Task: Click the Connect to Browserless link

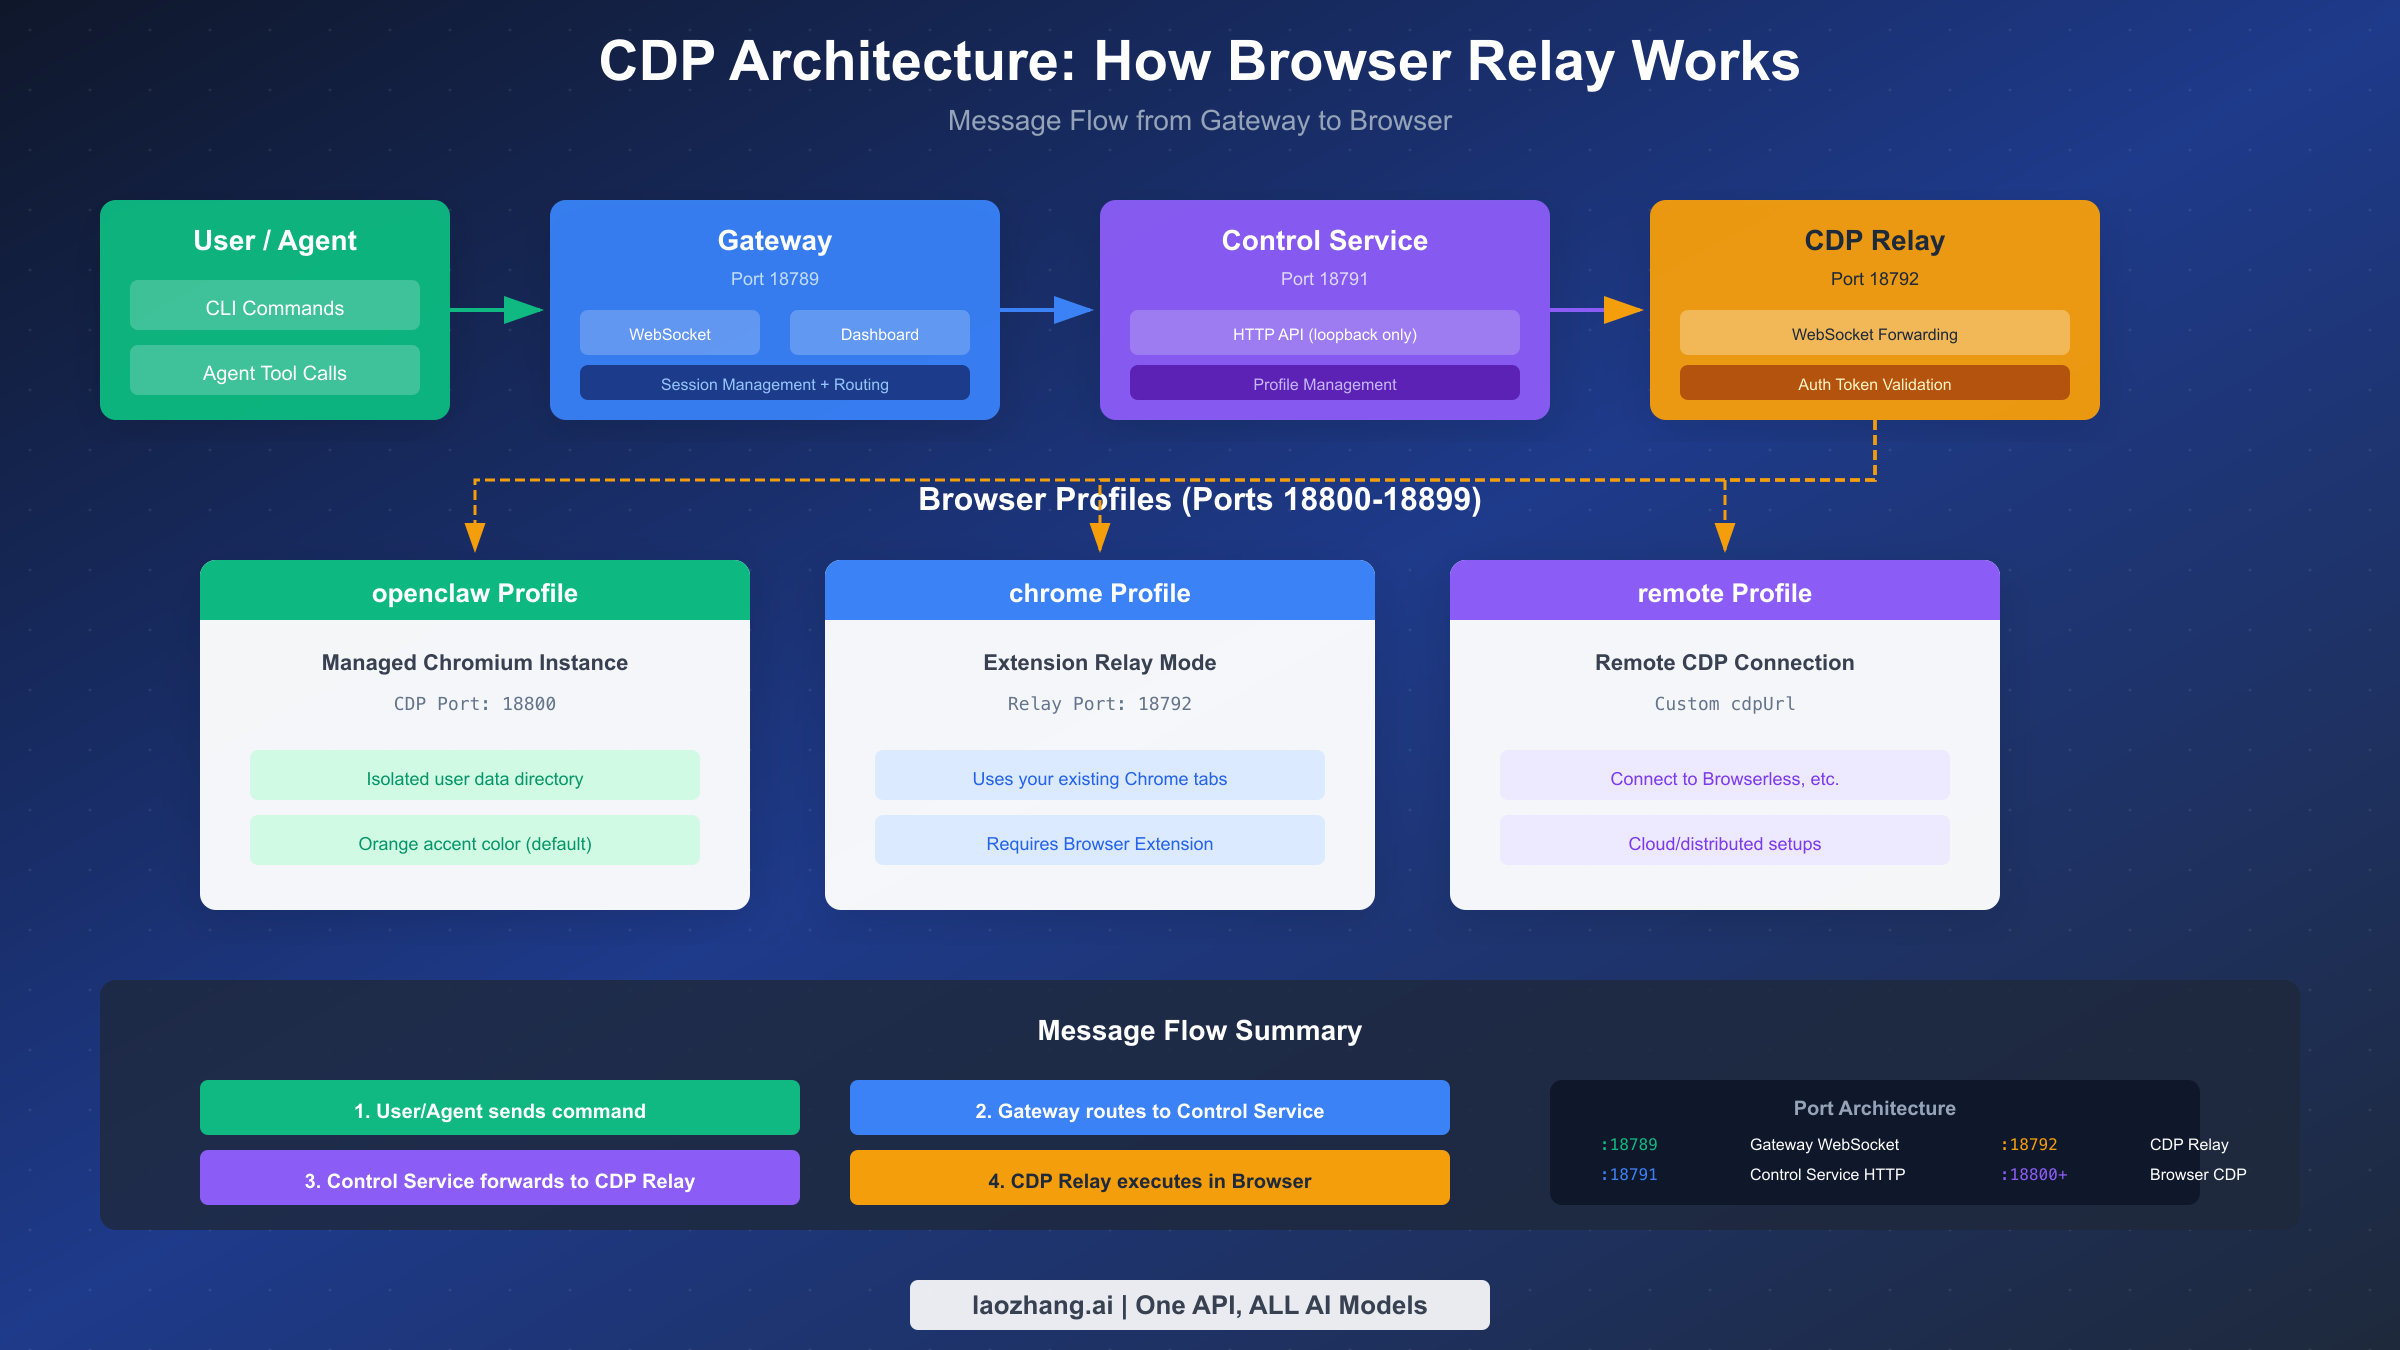Action: [1723, 777]
